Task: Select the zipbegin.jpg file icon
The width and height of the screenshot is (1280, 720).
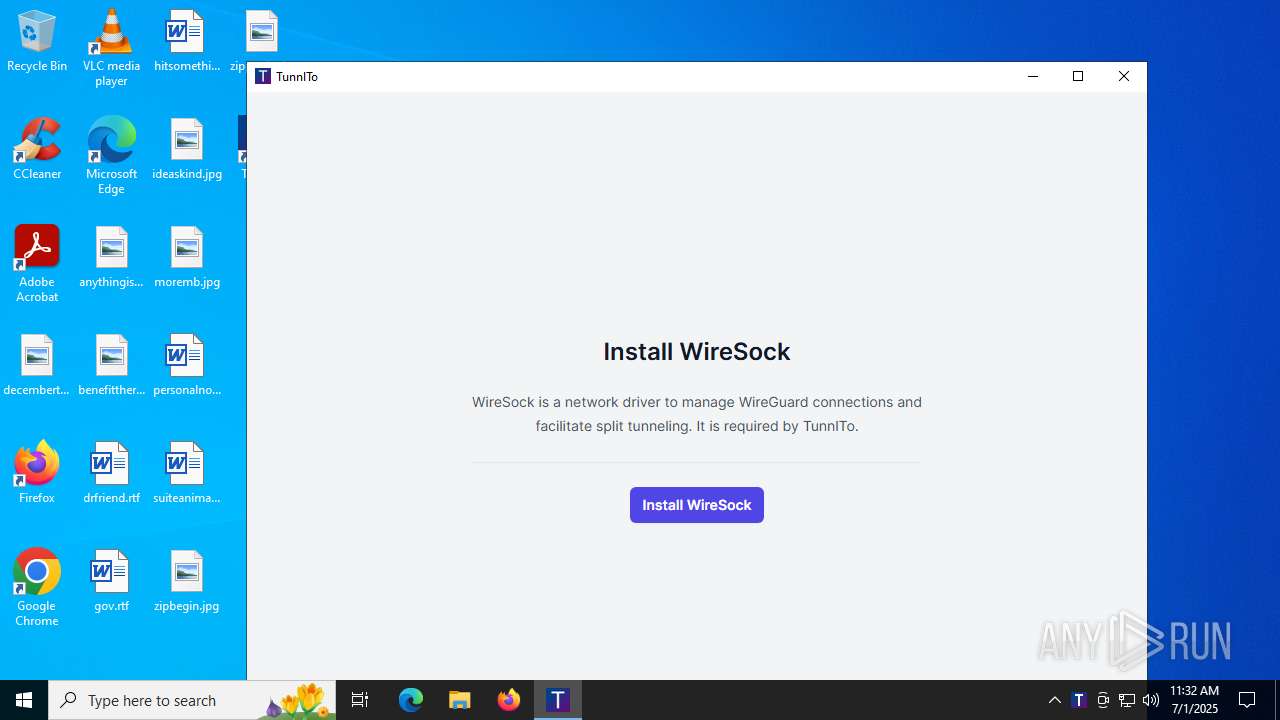Action: 186,581
